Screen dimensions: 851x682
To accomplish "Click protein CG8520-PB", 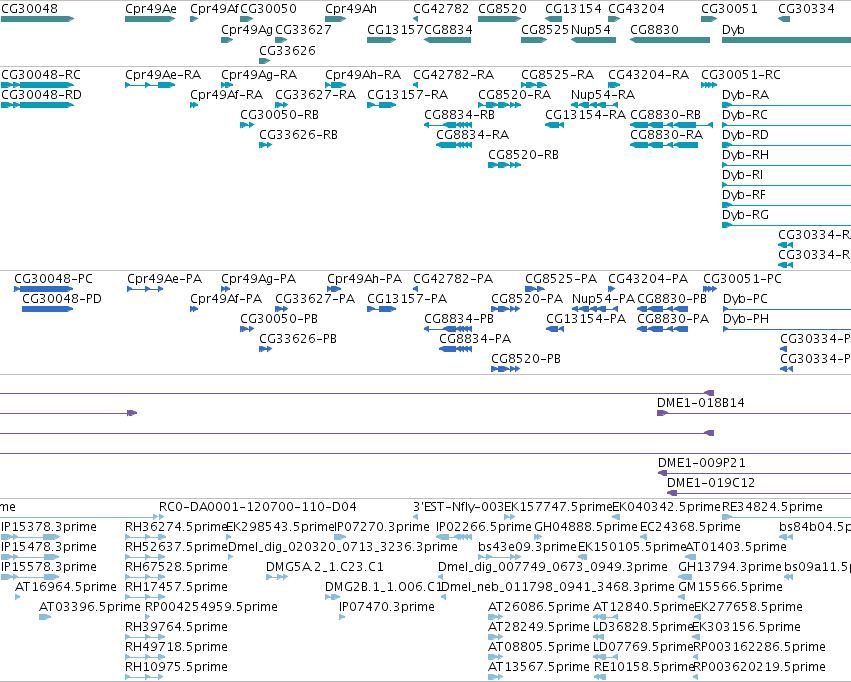I will (x=526, y=359).
